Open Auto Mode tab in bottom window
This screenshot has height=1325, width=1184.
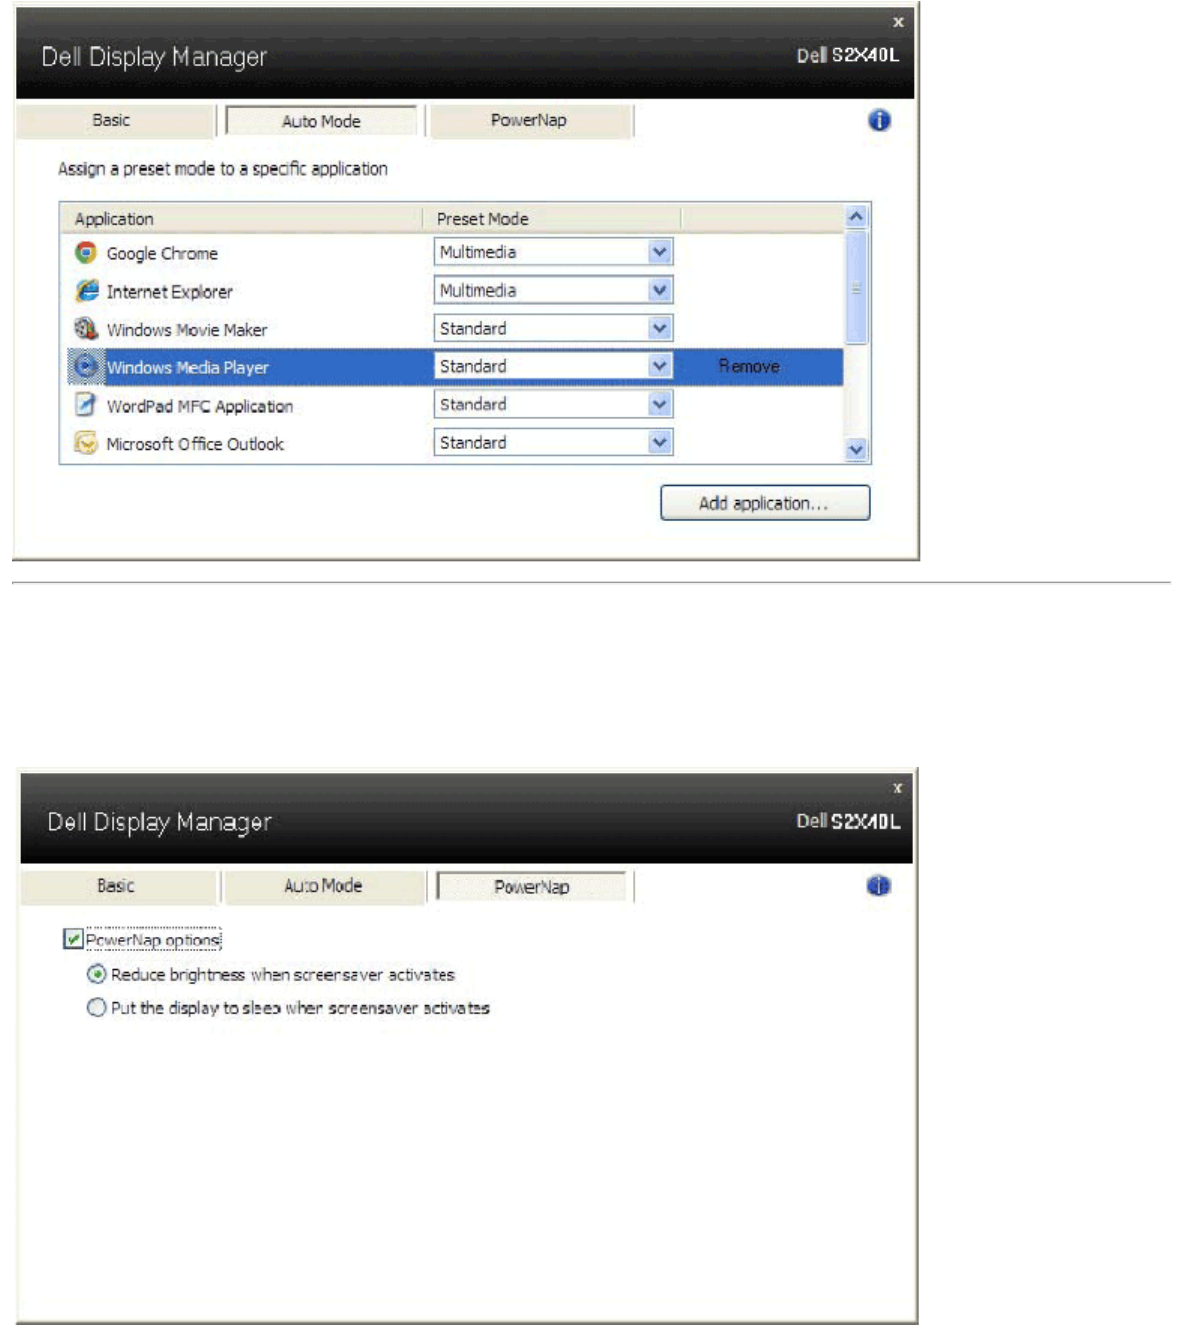[x=323, y=886]
